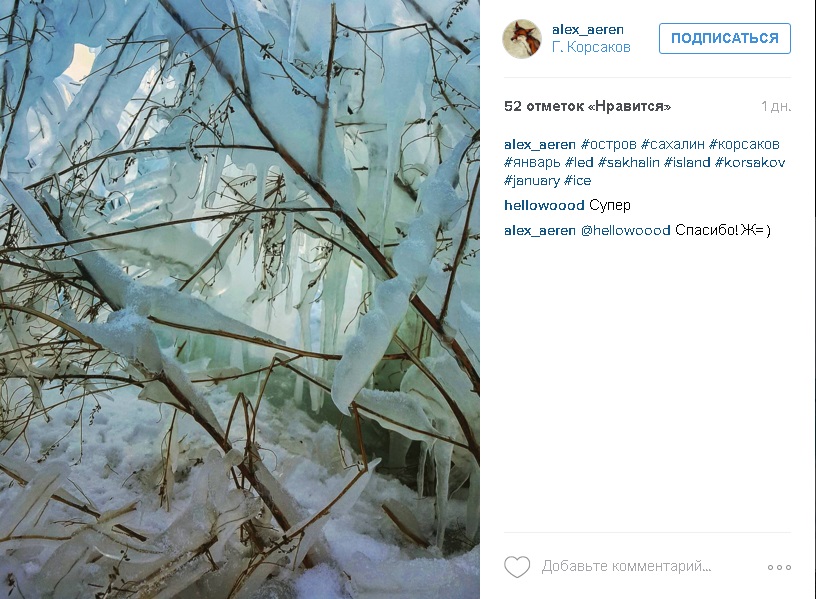The image size is (816, 599).
Task: Open the three-dots more options menu
Action: (x=779, y=567)
